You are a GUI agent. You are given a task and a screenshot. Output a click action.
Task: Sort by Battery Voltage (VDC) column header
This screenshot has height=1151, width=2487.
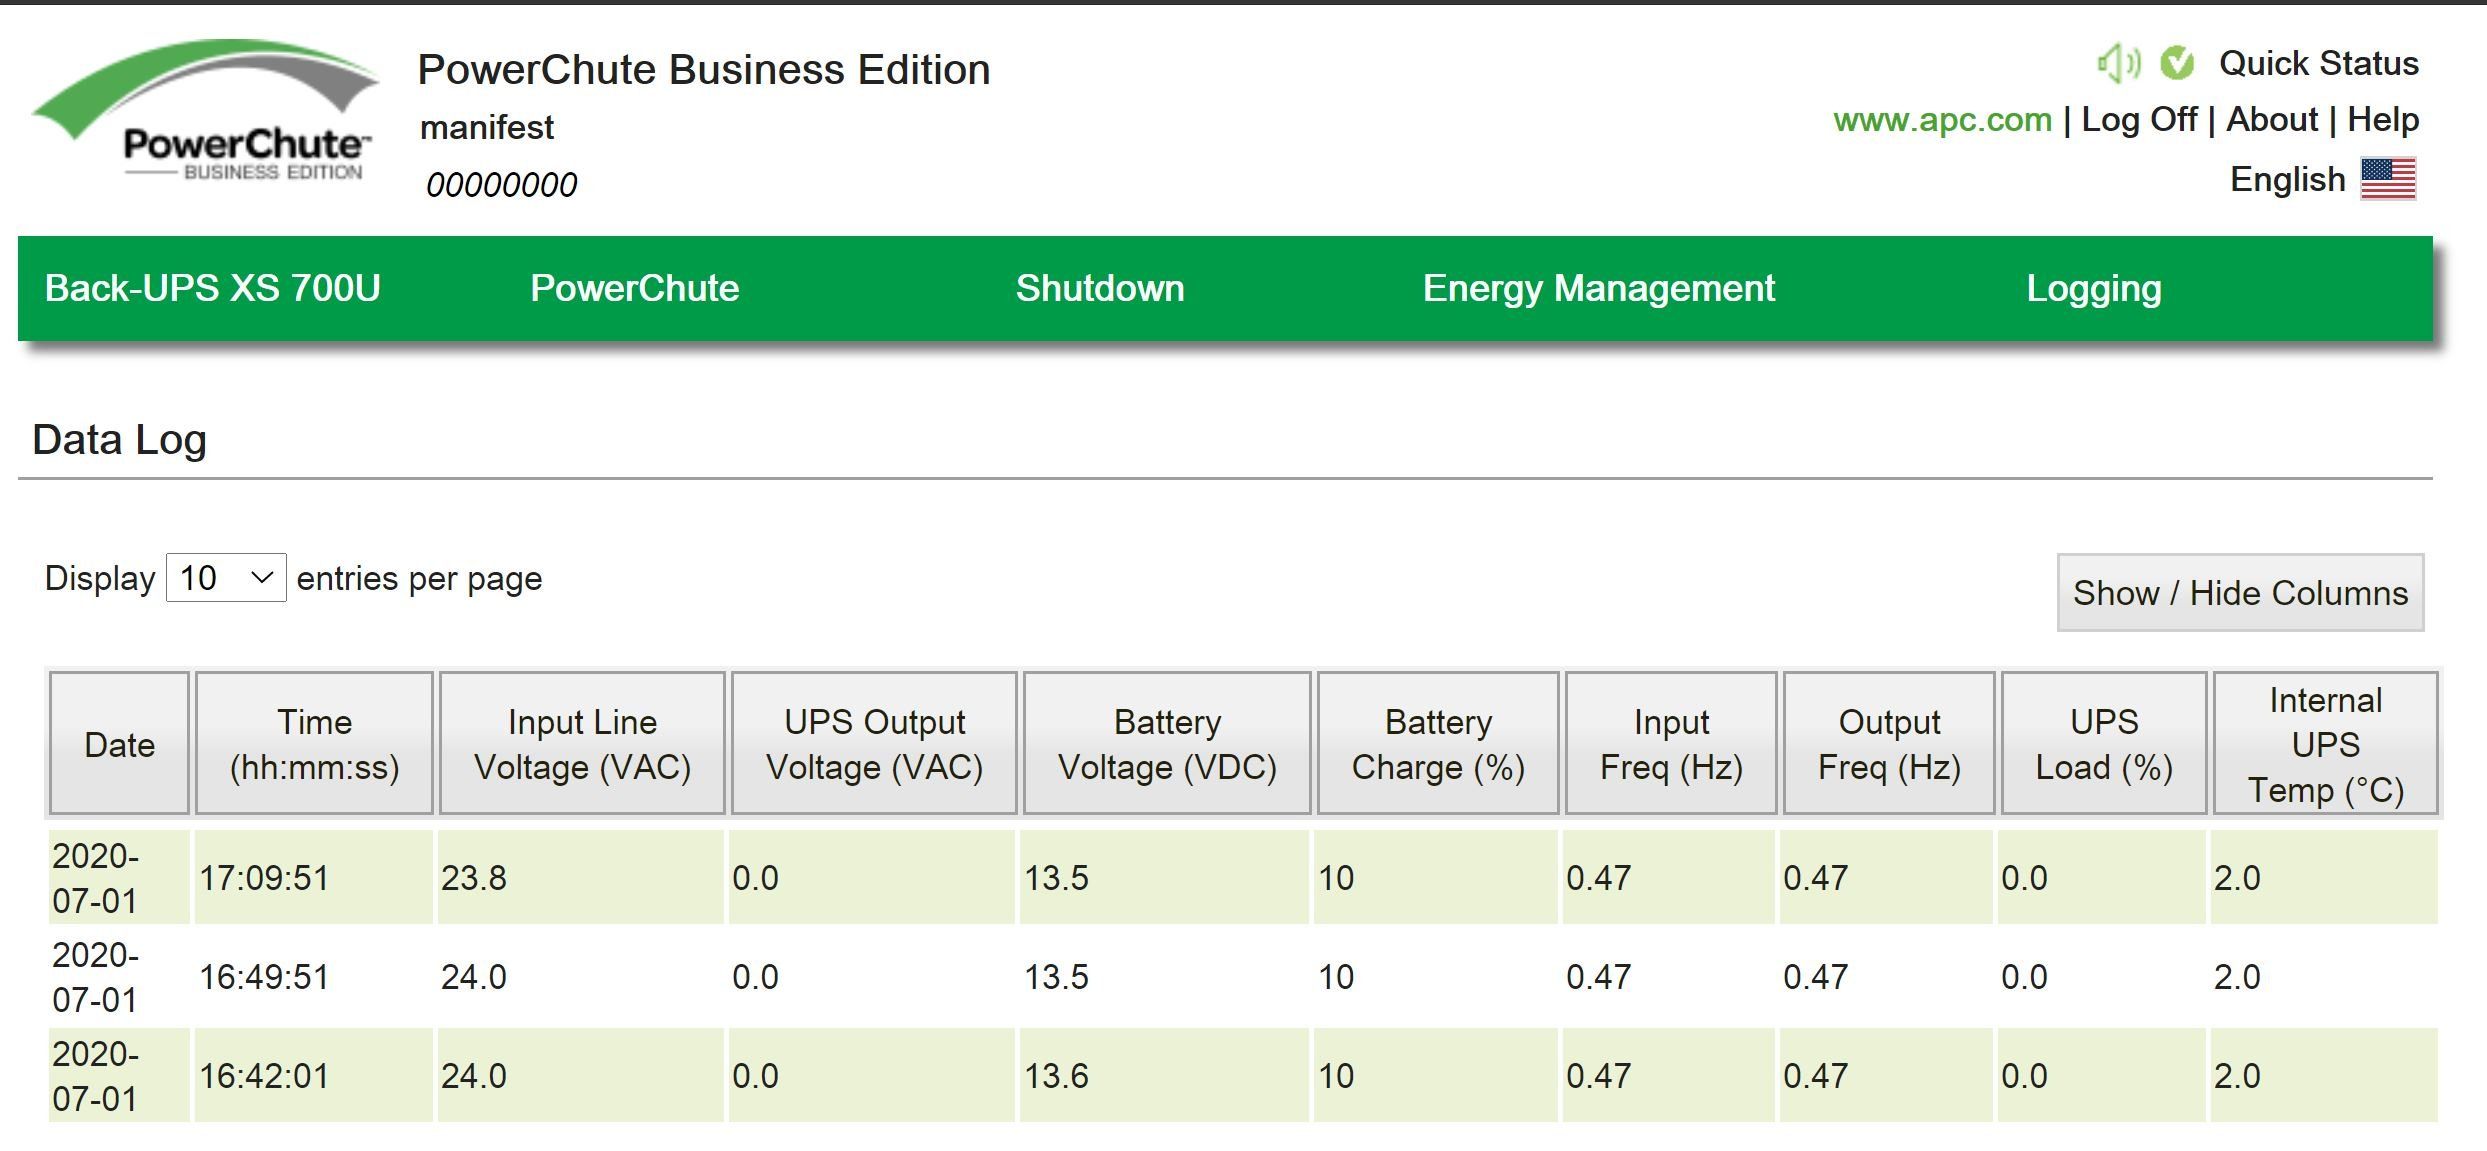pos(1167,744)
